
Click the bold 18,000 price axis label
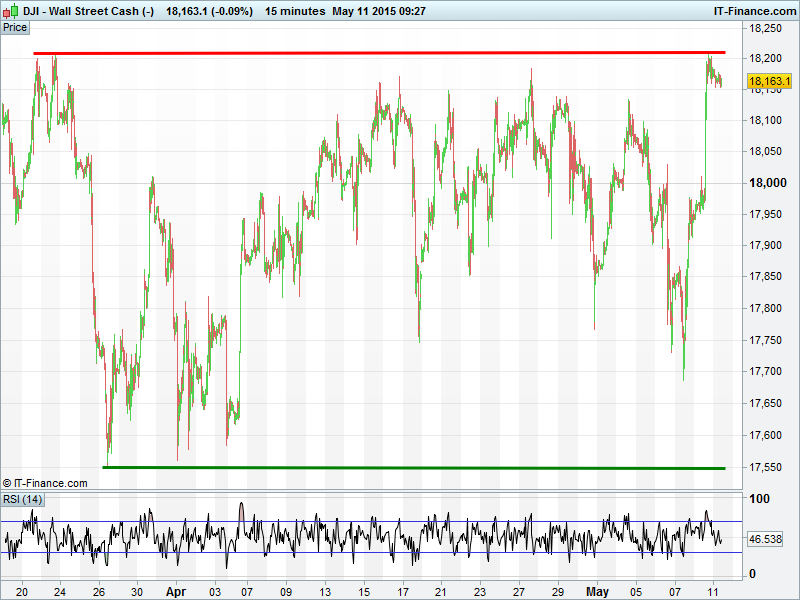pyautogui.click(x=767, y=183)
